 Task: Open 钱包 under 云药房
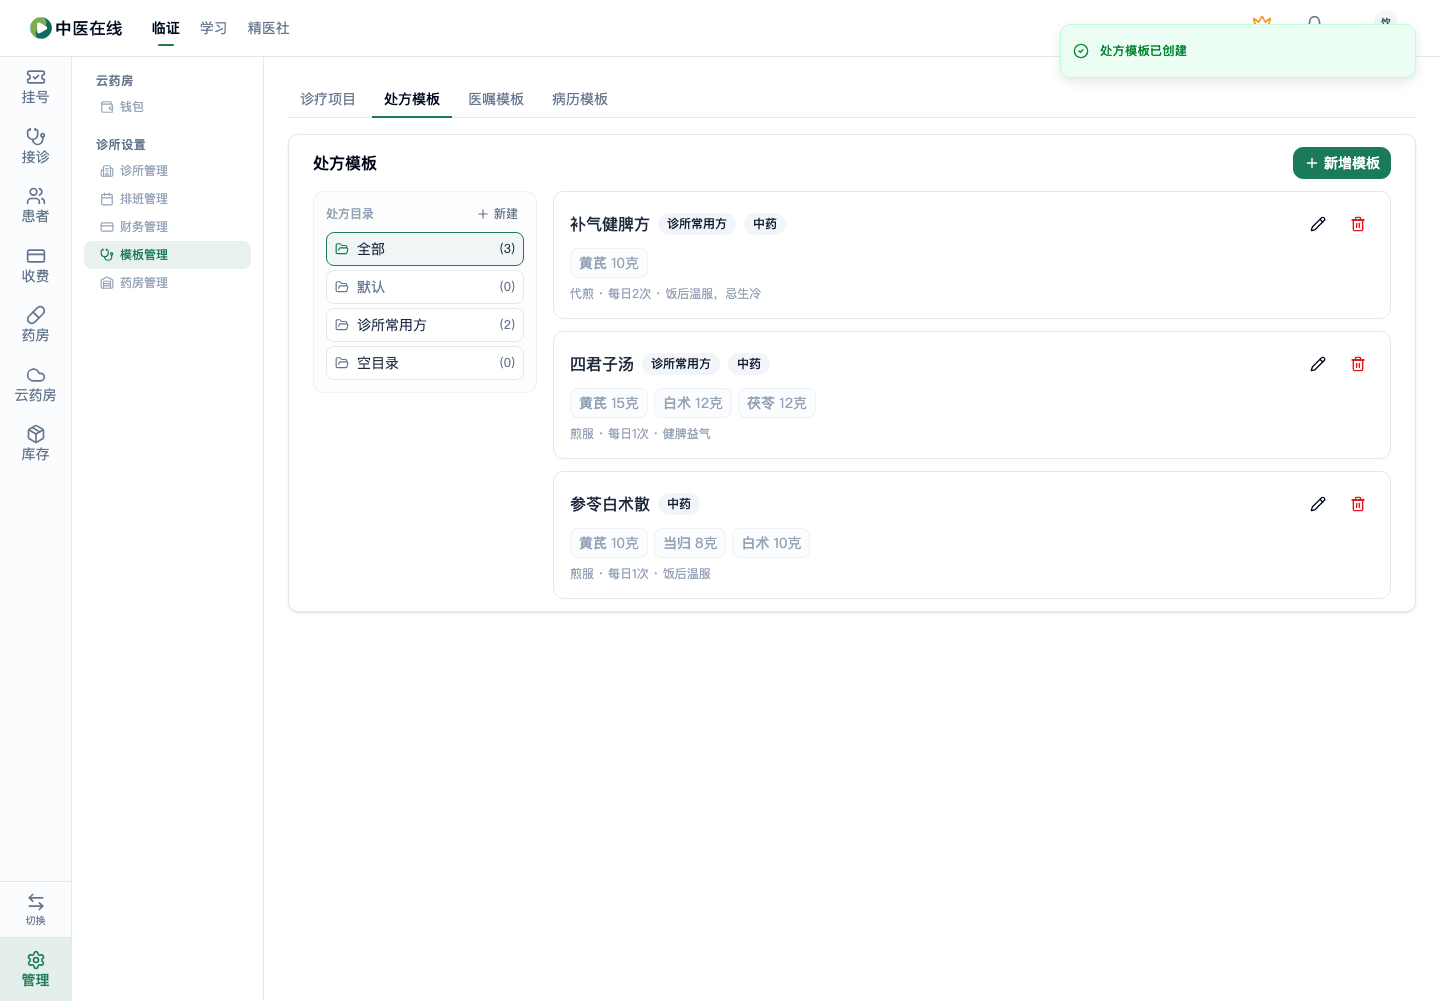pyautogui.click(x=167, y=107)
